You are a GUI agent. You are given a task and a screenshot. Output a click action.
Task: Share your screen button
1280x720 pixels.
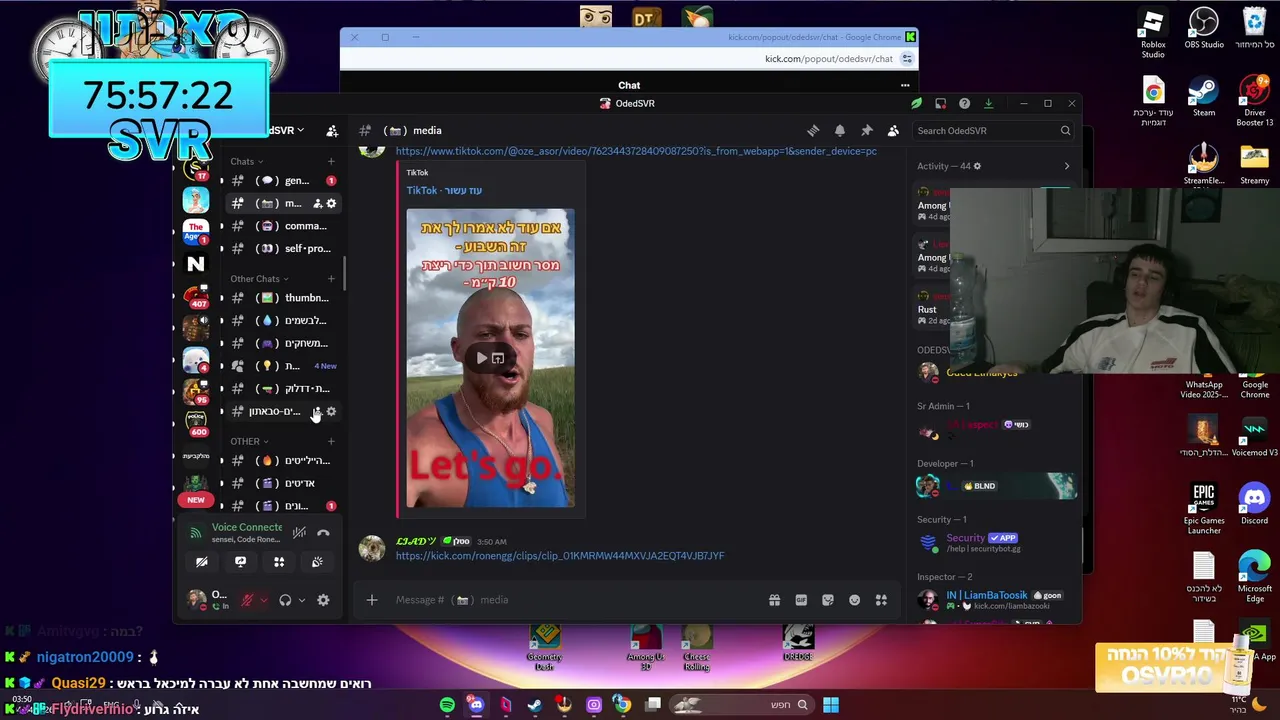pos(240,562)
